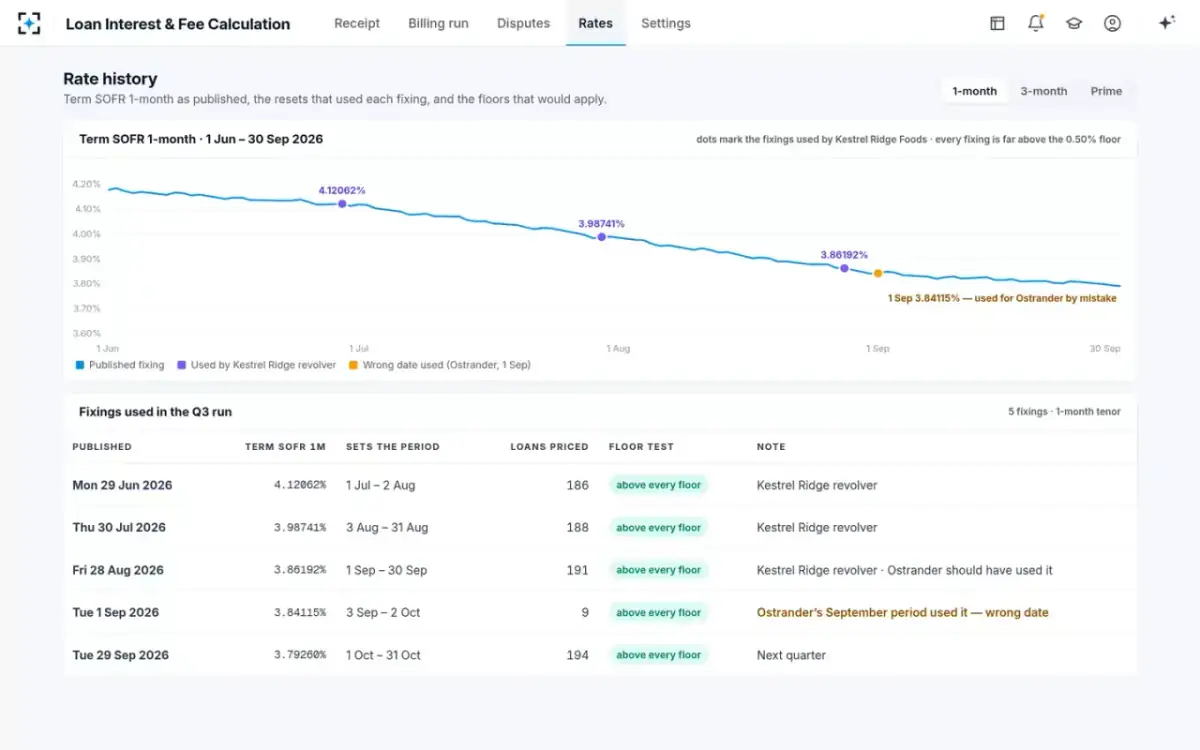Open the user account icon
1200x750 pixels.
(1112, 23)
